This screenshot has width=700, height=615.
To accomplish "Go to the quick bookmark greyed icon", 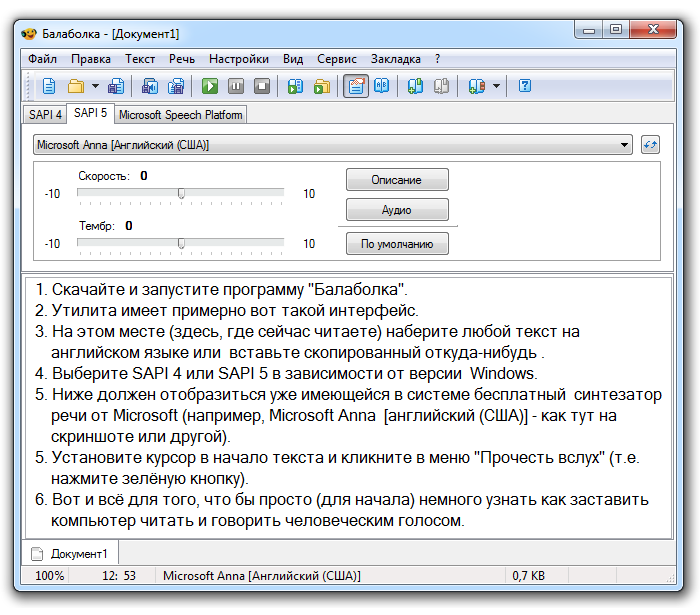I will coord(442,86).
